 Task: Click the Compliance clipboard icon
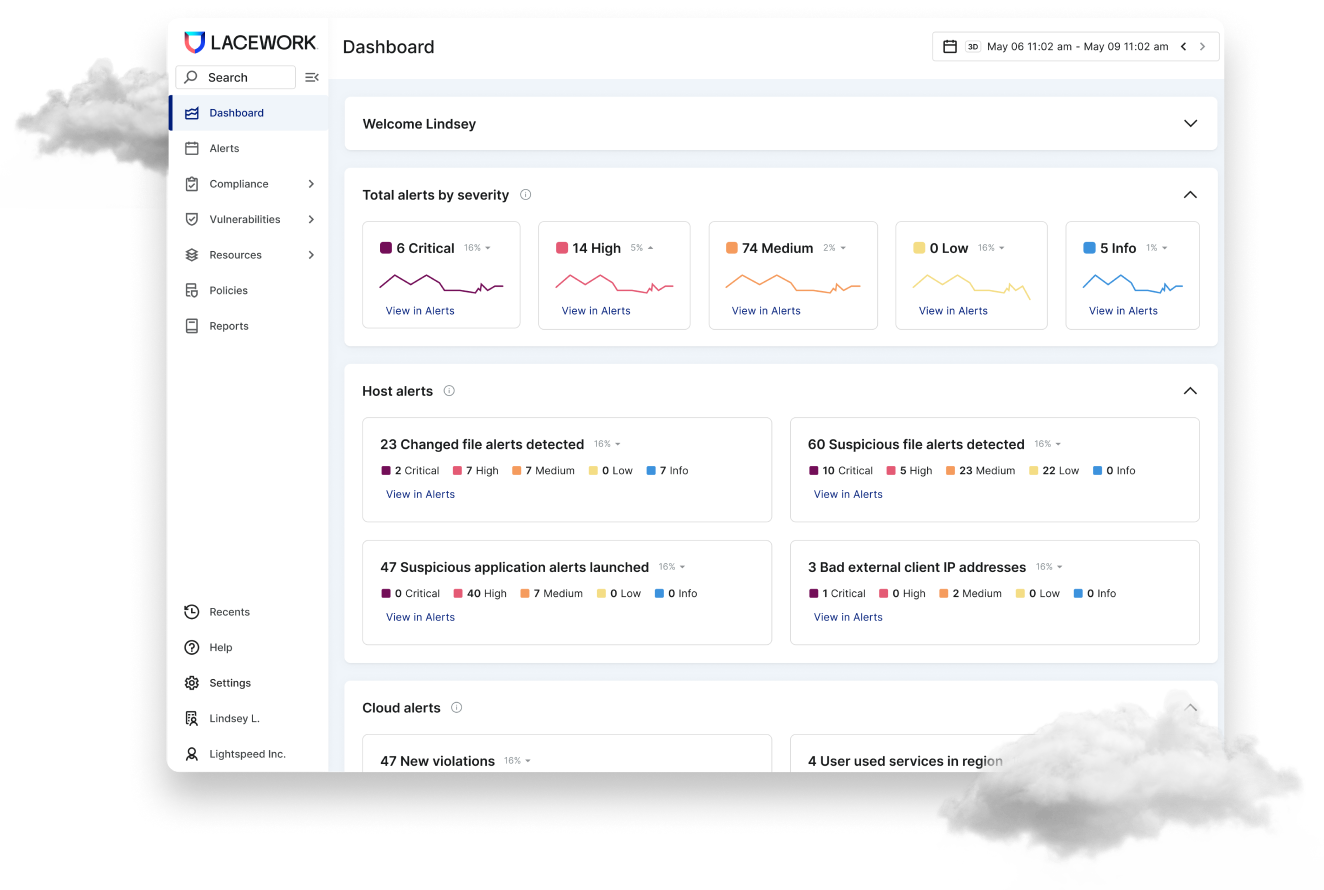coord(192,184)
